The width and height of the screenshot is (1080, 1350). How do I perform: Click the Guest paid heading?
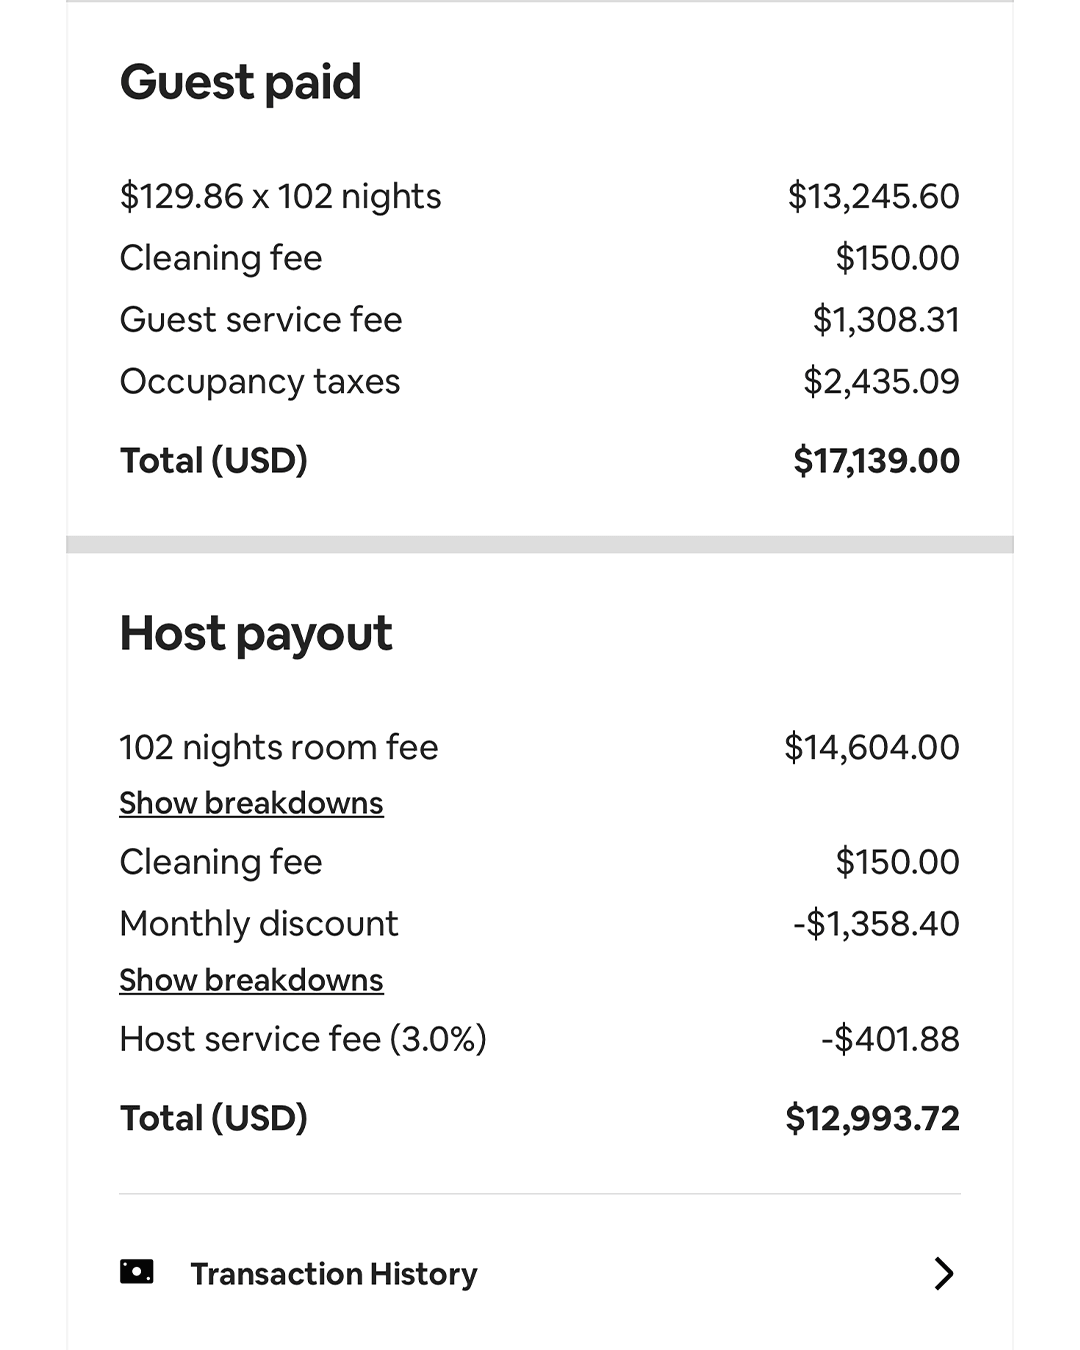tap(240, 82)
